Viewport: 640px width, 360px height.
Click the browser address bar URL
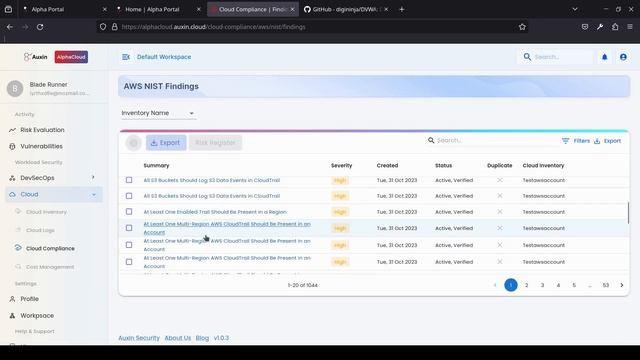[x=213, y=27]
